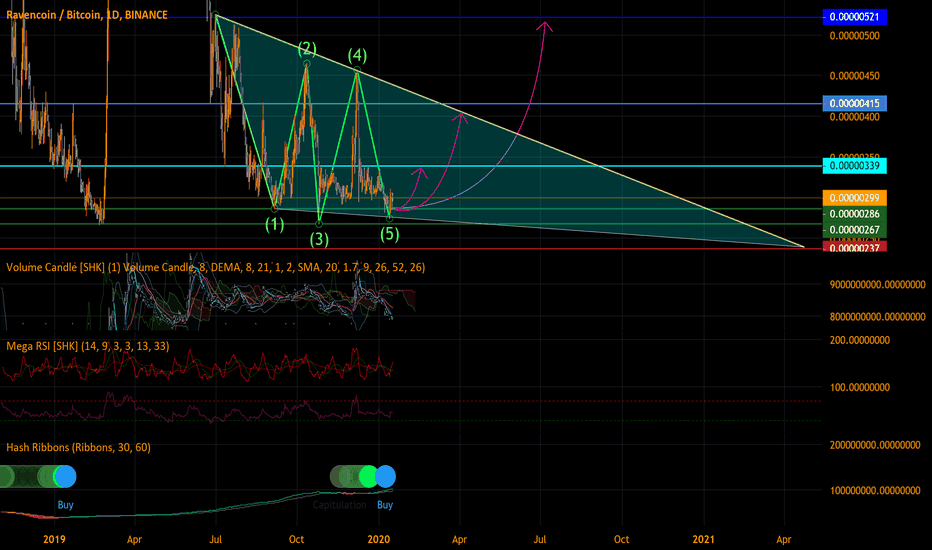
Task: Click the Oct label left of 2021
Action: 621,539
